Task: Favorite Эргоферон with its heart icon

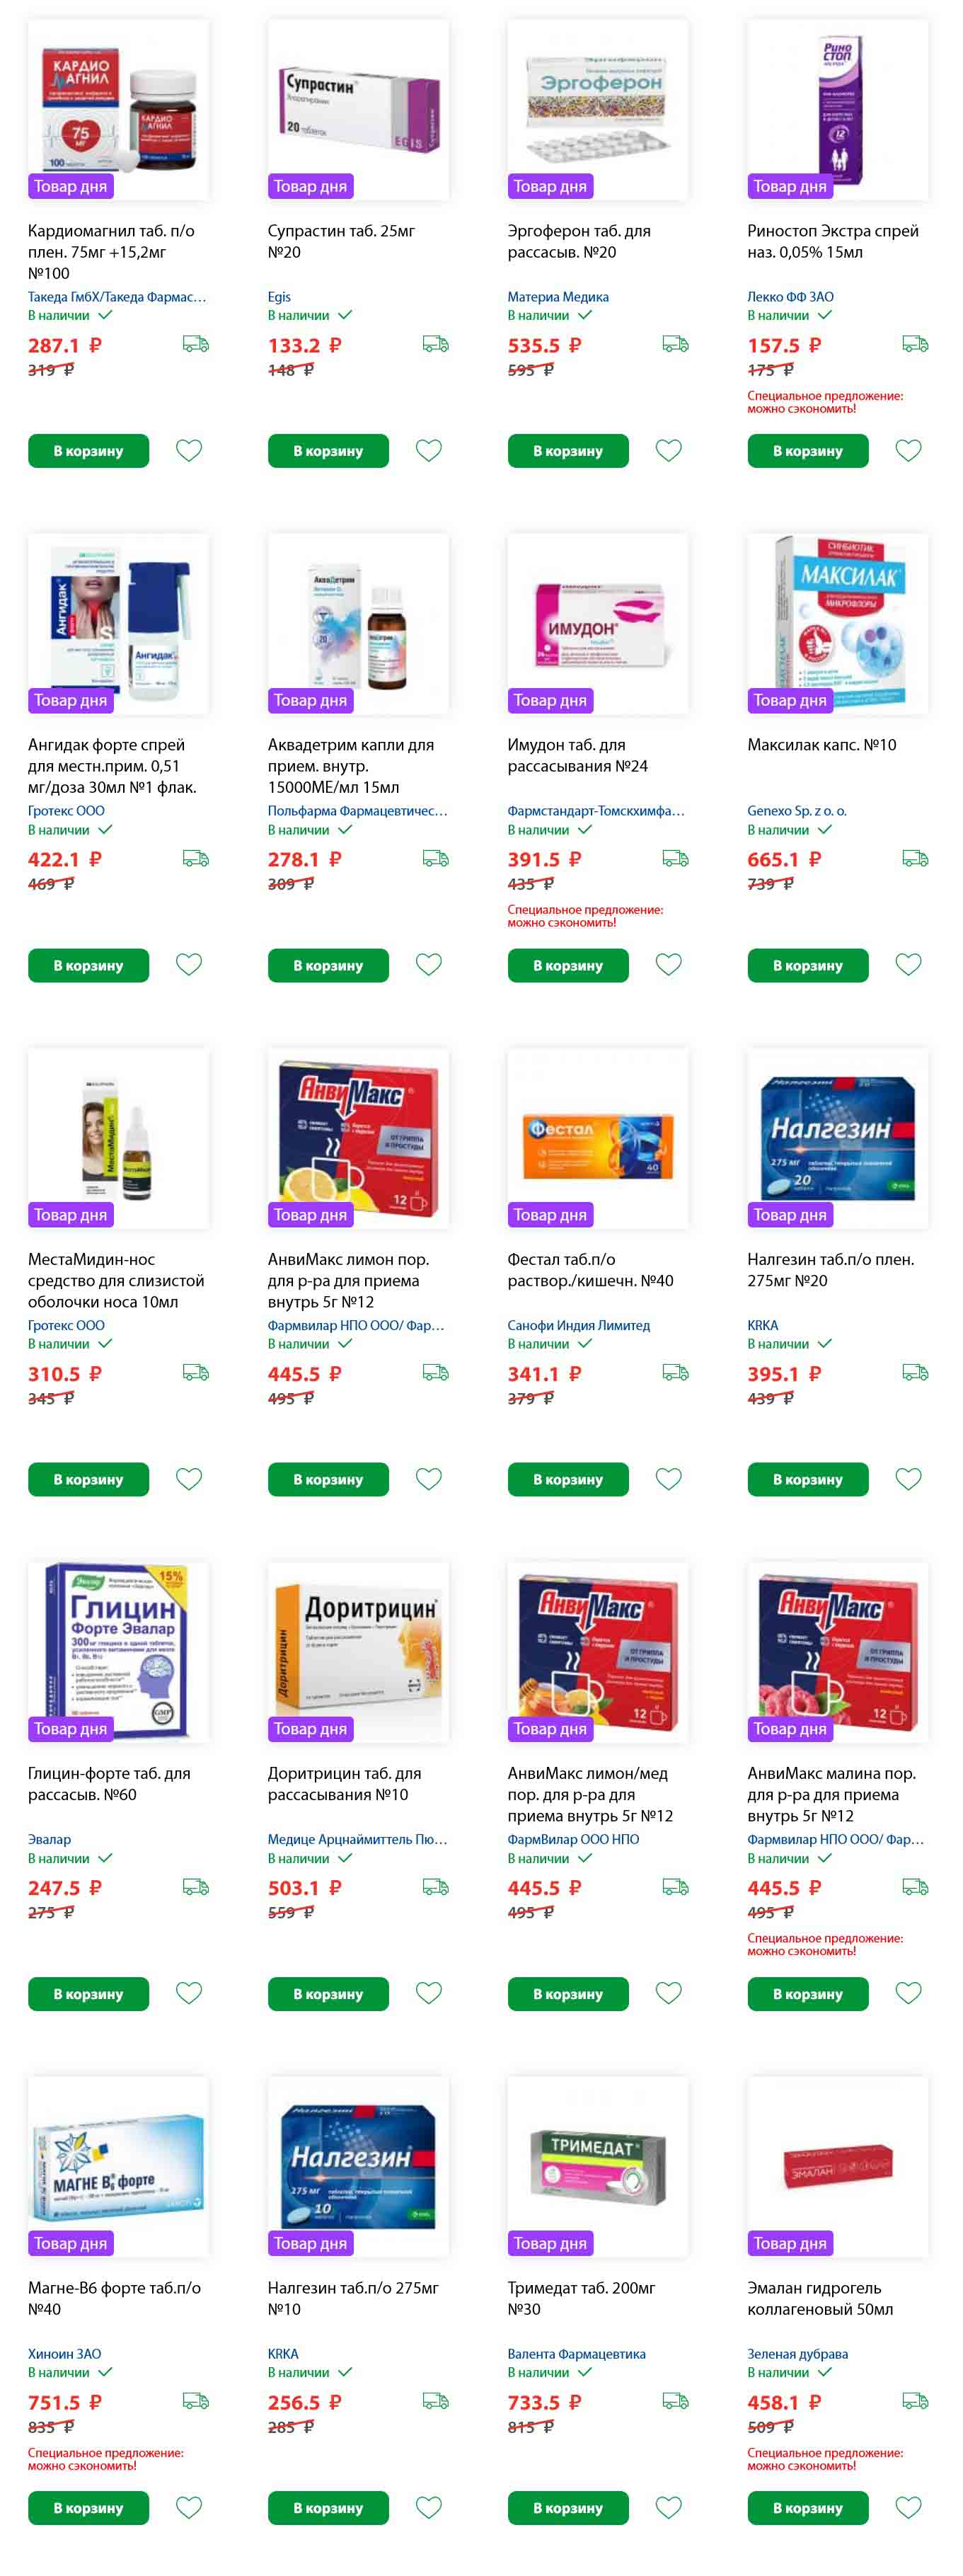Action: [669, 450]
